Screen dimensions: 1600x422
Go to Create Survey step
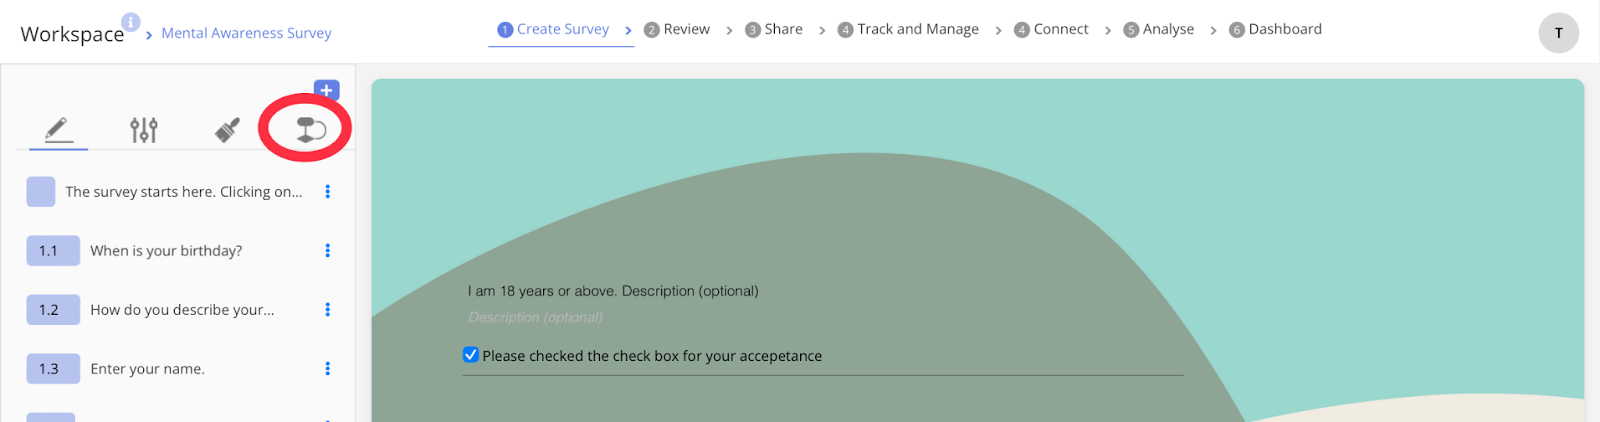(553, 30)
